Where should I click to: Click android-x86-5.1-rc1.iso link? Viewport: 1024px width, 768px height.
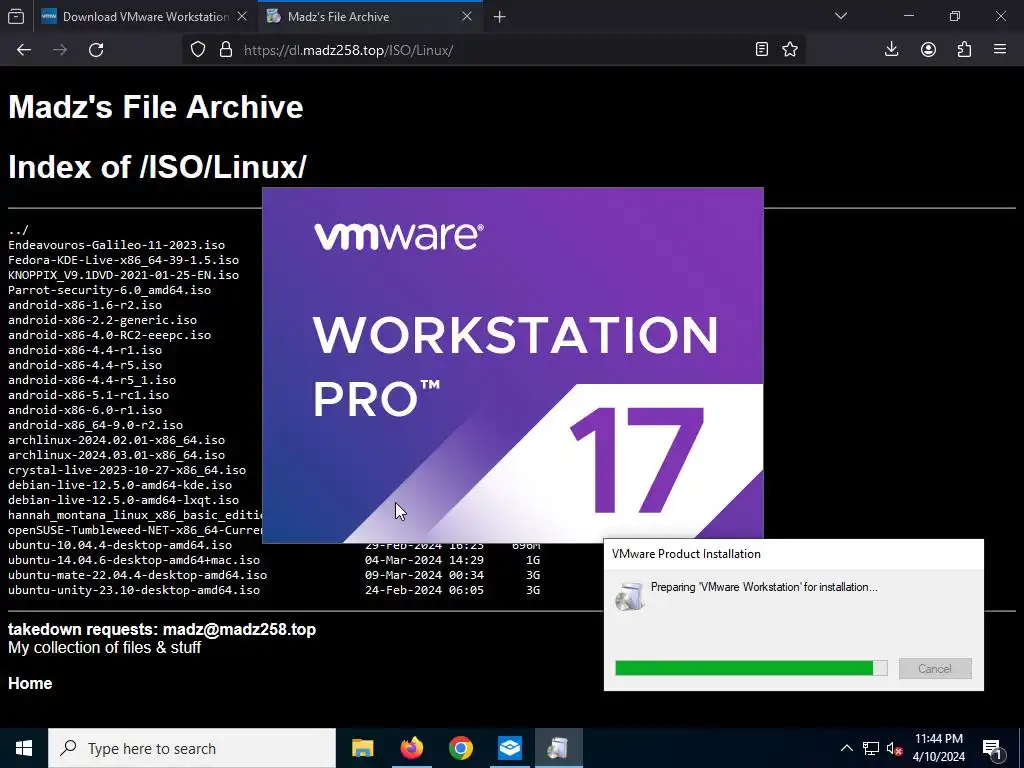click(88, 395)
